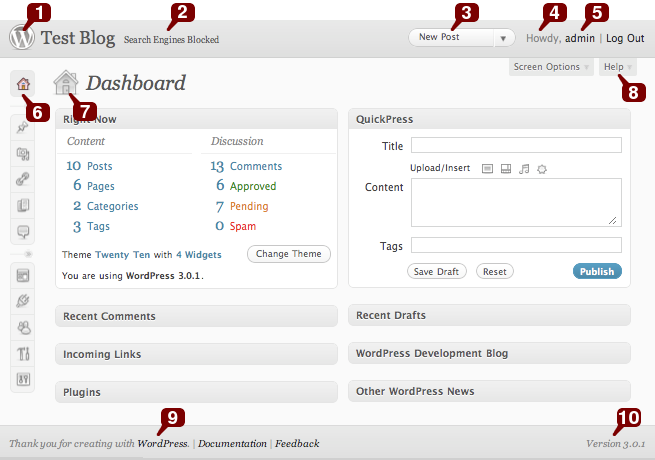
Task: Open Media icon in sidebar
Action: click(23, 153)
